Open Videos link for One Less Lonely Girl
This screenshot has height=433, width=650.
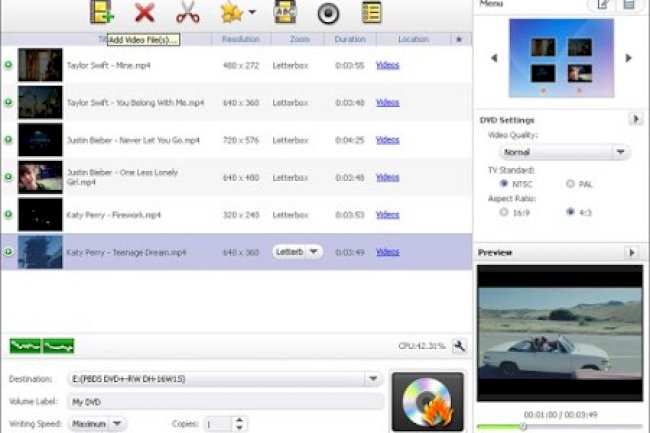tap(388, 177)
